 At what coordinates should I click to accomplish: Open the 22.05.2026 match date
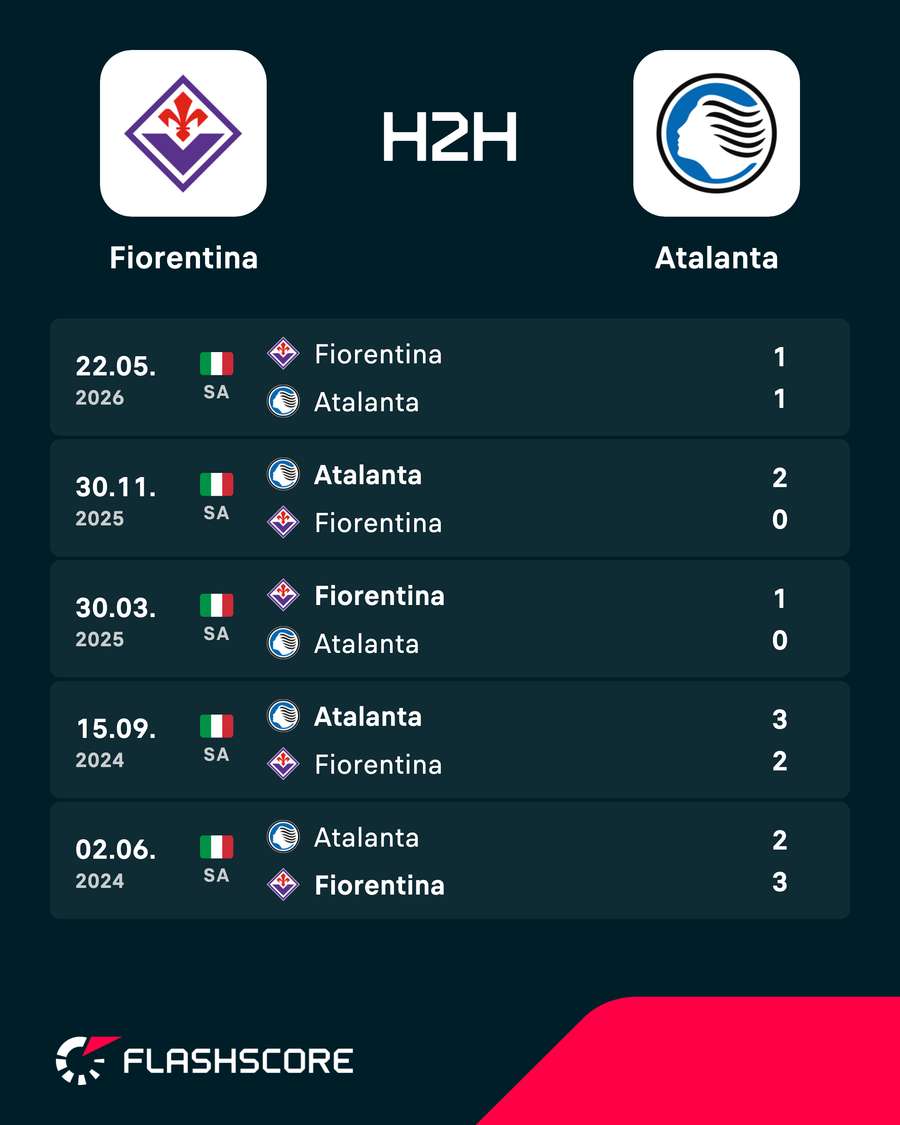coord(116,380)
